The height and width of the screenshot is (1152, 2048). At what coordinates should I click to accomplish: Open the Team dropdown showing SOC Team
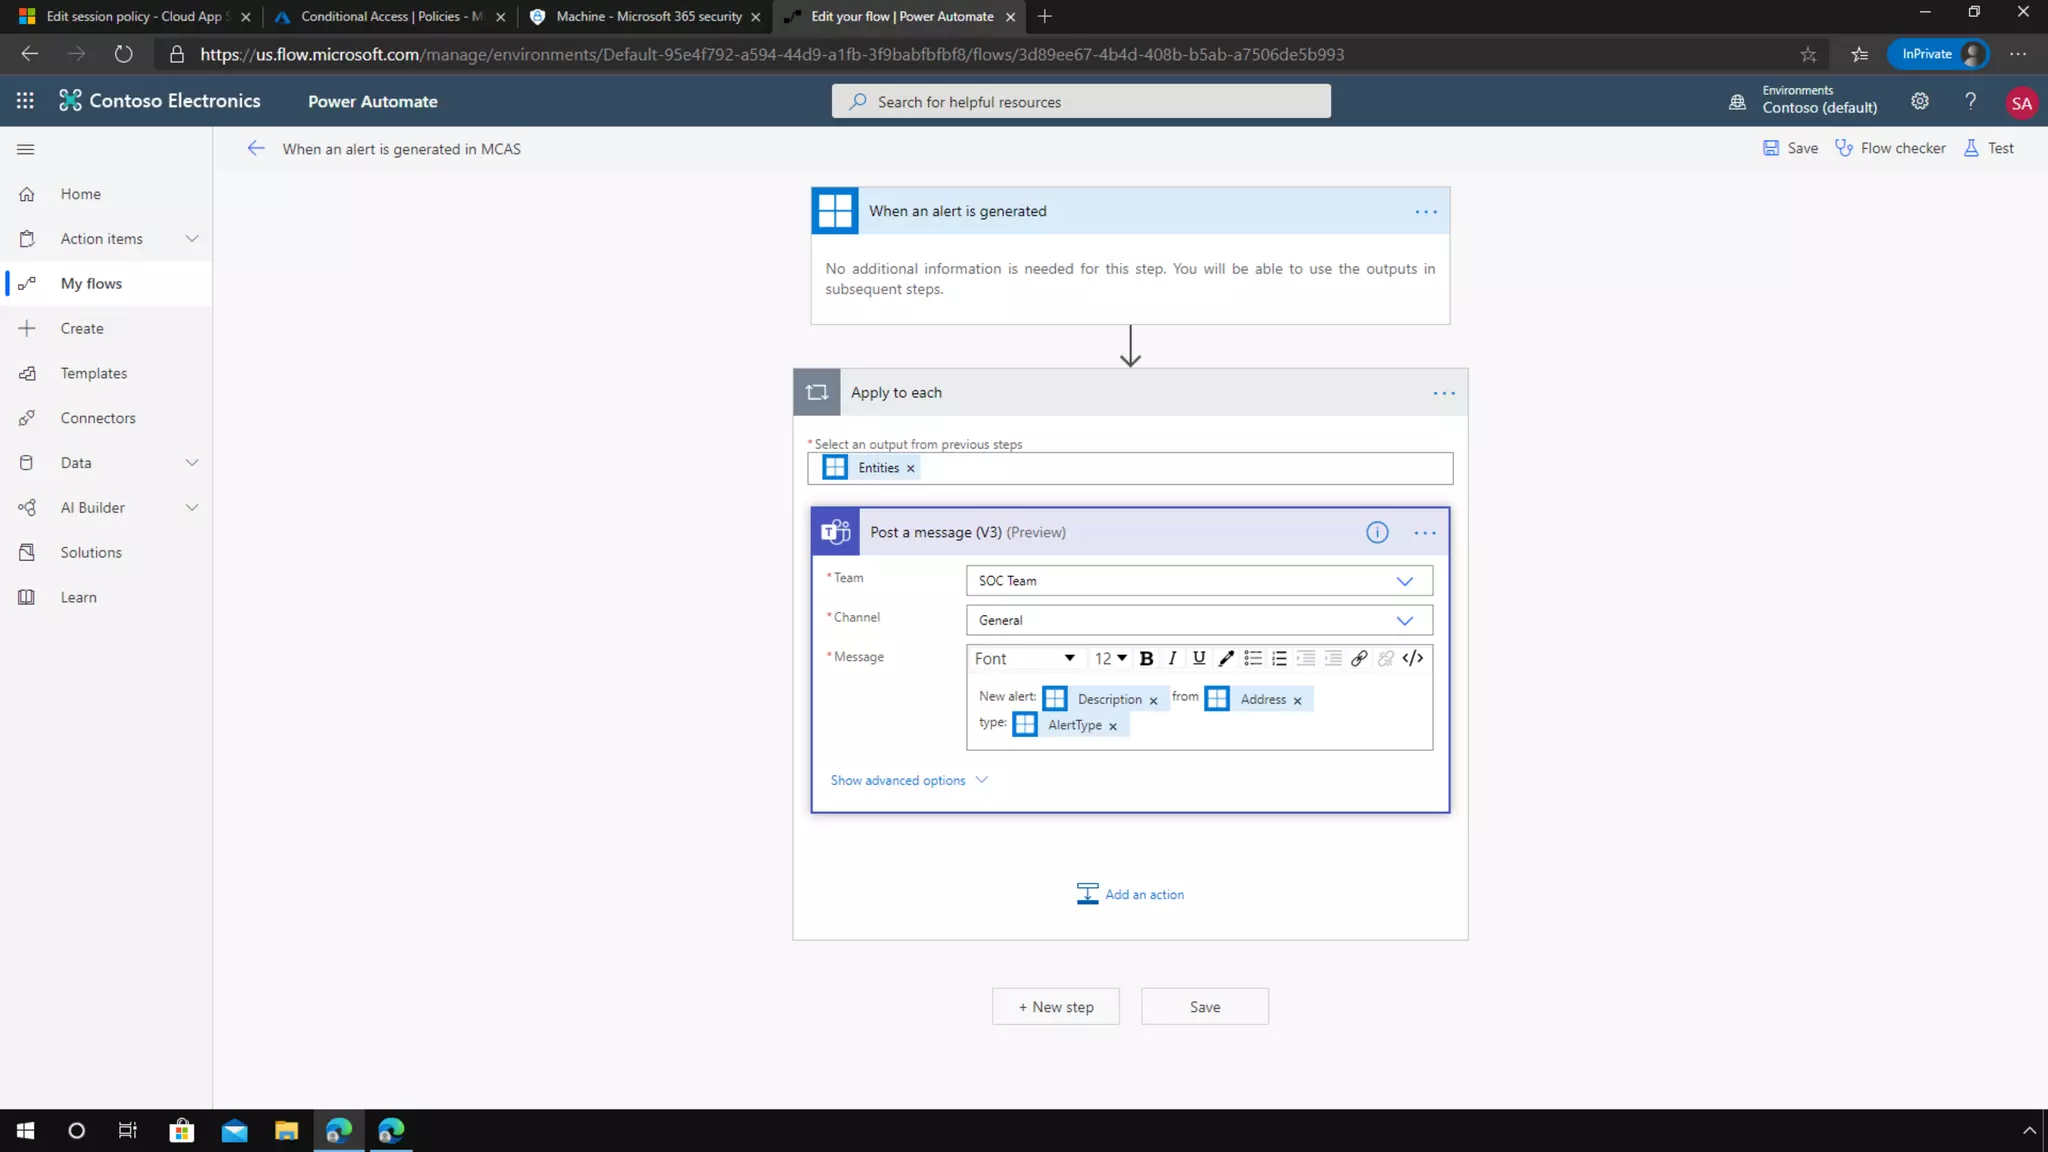(1199, 581)
